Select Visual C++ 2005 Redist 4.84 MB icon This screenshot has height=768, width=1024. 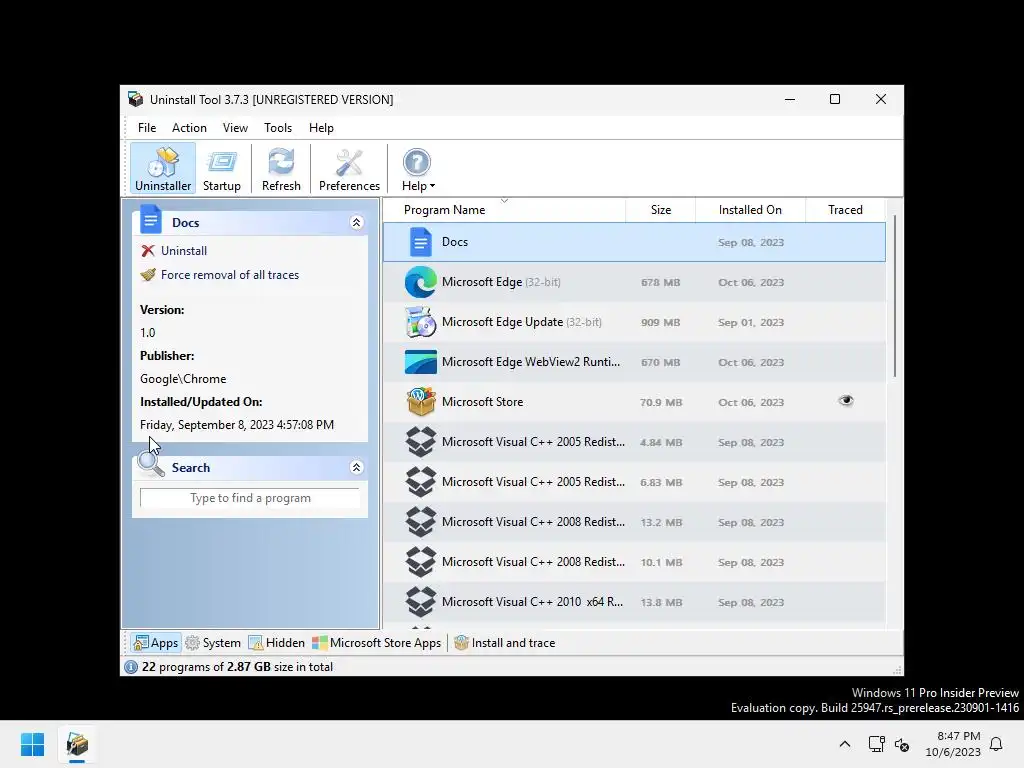point(421,441)
